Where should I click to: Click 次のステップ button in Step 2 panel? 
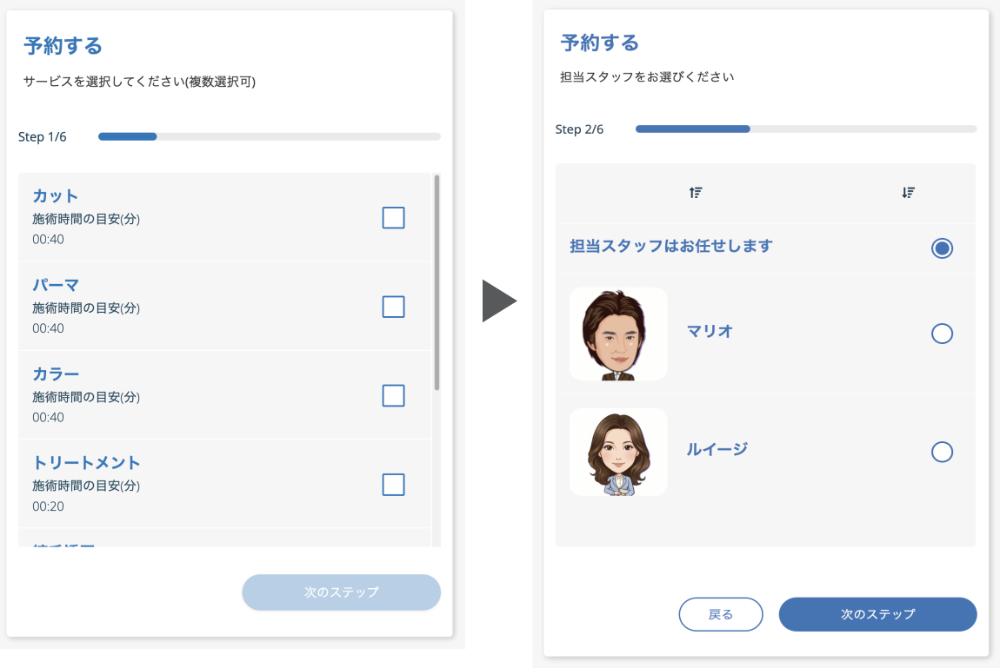(877, 614)
